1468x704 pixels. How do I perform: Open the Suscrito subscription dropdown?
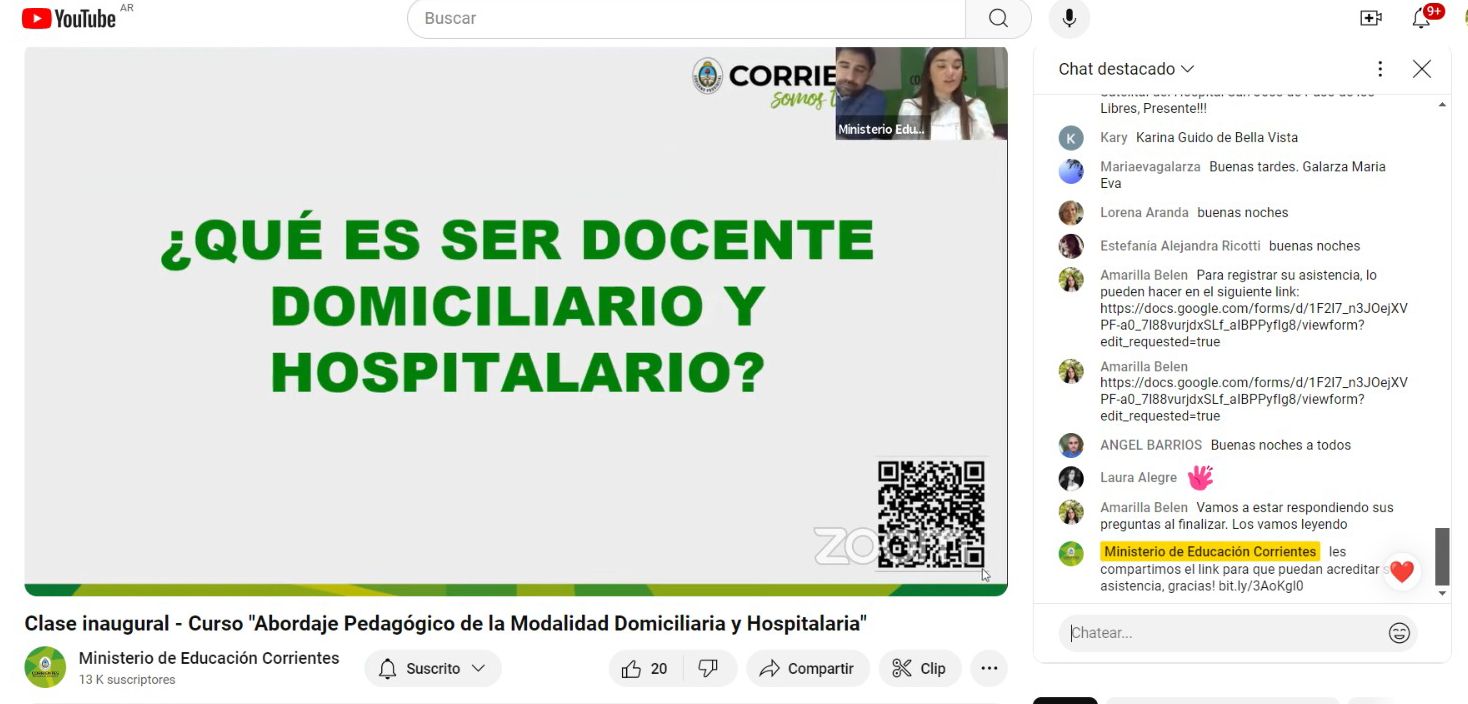click(432, 669)
